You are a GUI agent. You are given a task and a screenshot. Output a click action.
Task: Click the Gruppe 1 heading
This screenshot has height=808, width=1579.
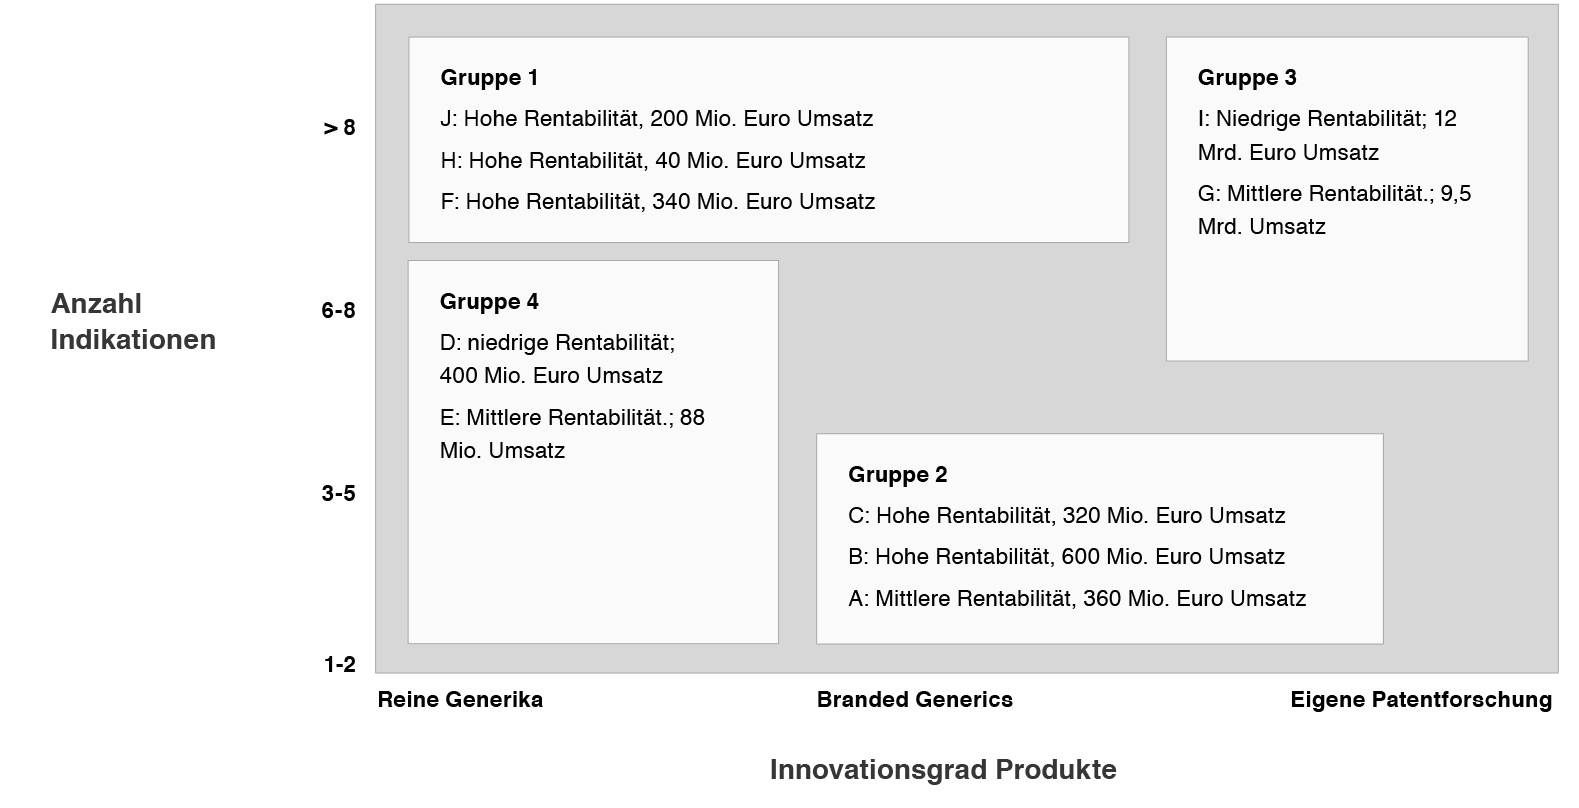(489, 78)
